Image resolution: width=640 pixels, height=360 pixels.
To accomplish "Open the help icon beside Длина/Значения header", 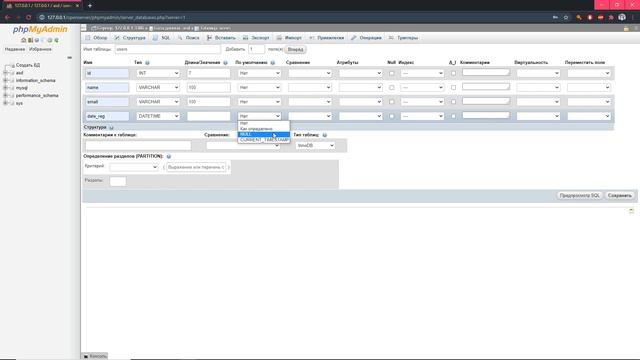I will point(225,62).
